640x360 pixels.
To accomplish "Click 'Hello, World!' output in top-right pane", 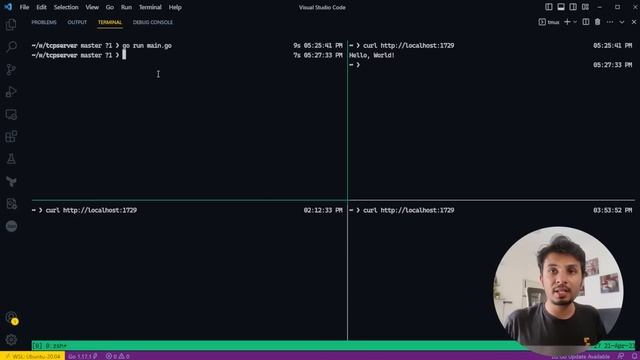I will pyautogui.click(x=372, y=55).
